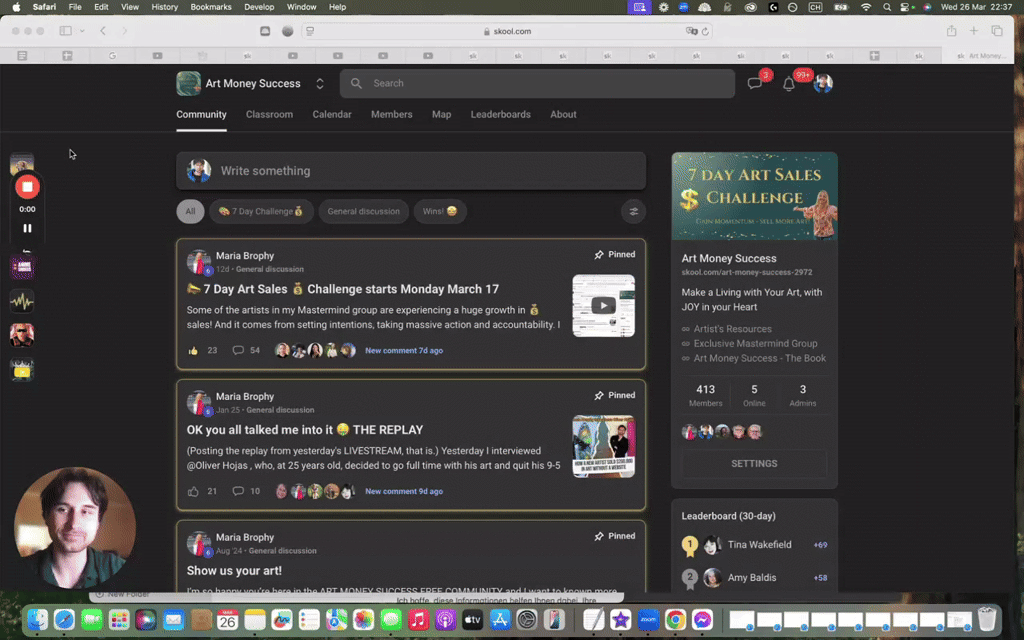This screenshot has height=640, width=1024.
Task: Open the date and time in the menu bar
Action: pyautogui.click(x=976, y=7)
